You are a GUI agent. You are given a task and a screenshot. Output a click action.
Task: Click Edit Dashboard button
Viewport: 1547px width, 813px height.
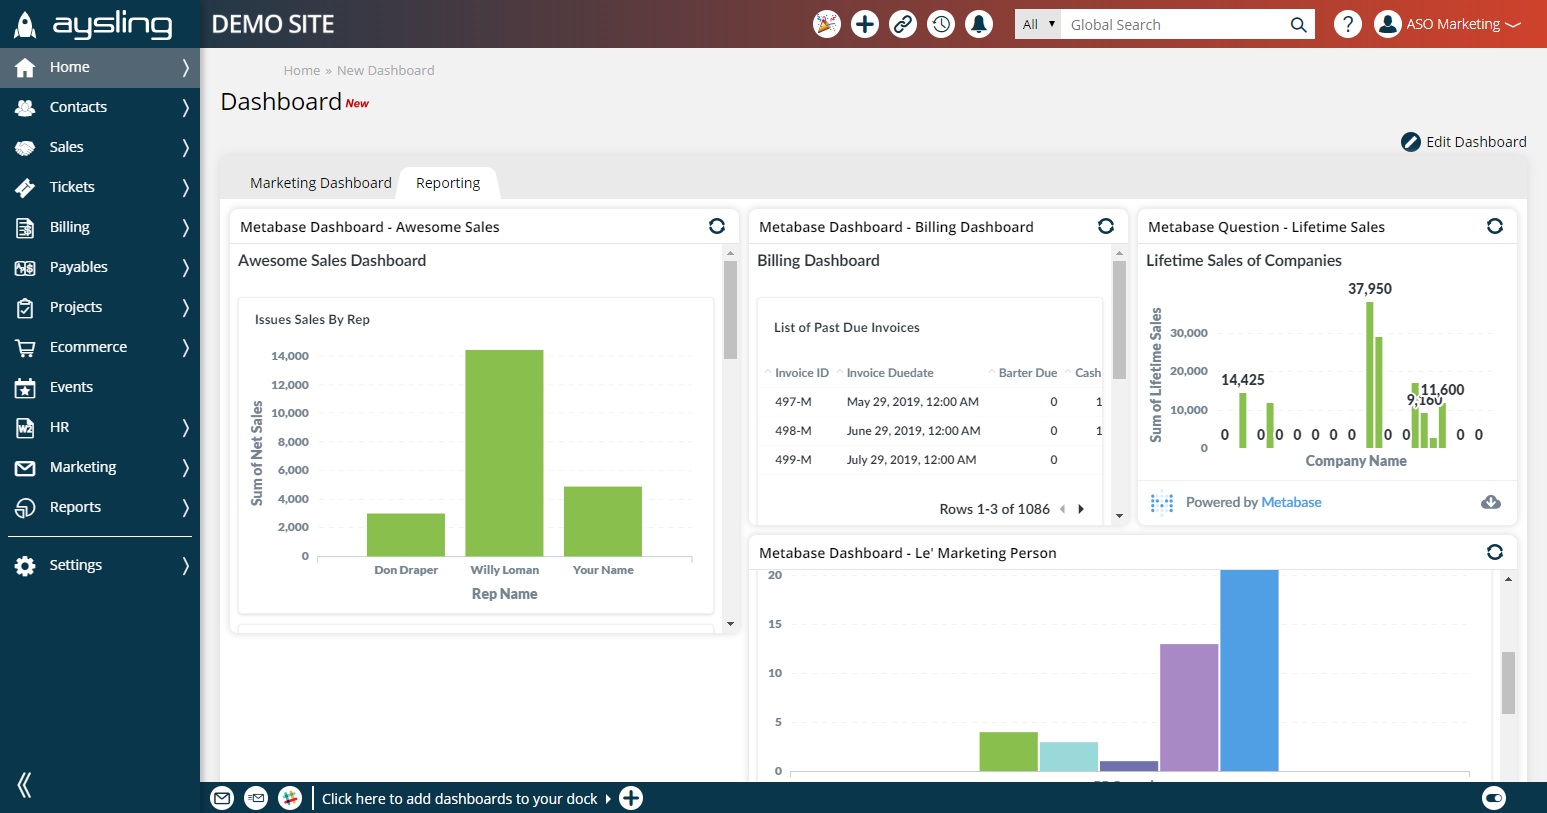[1464, 142]
